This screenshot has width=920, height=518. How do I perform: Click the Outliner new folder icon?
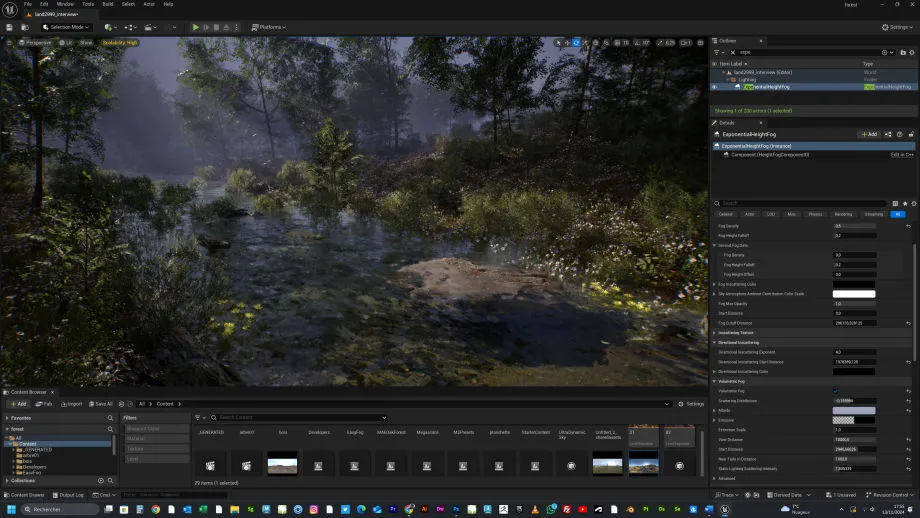[903, 52]
